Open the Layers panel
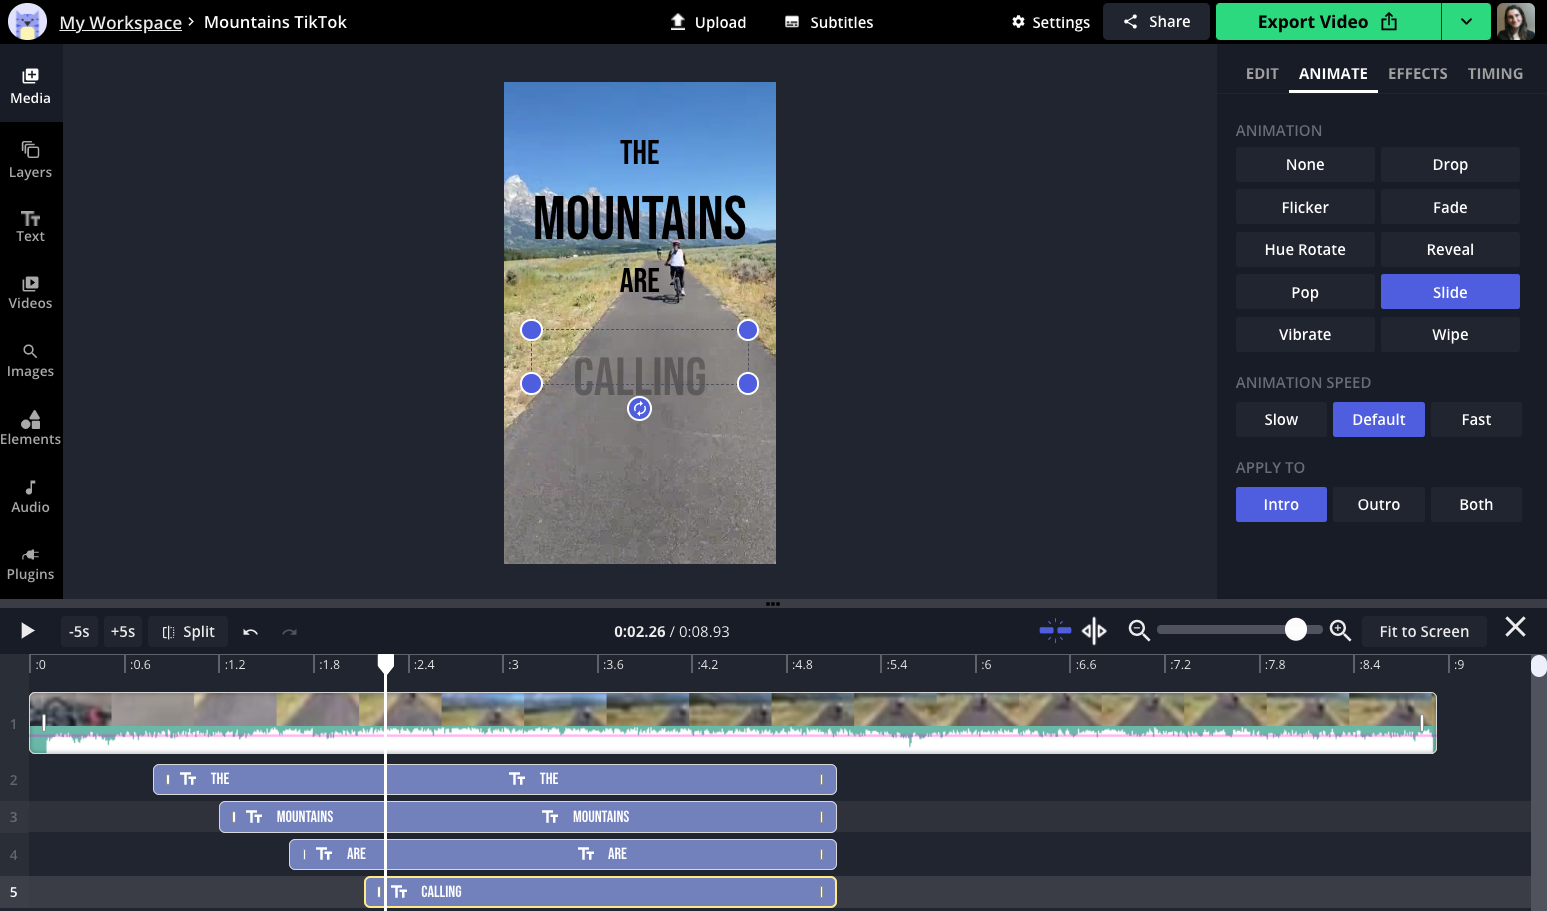Image resolution: width=1547 pixels, height=911 pixels. (x=30, y=160)
